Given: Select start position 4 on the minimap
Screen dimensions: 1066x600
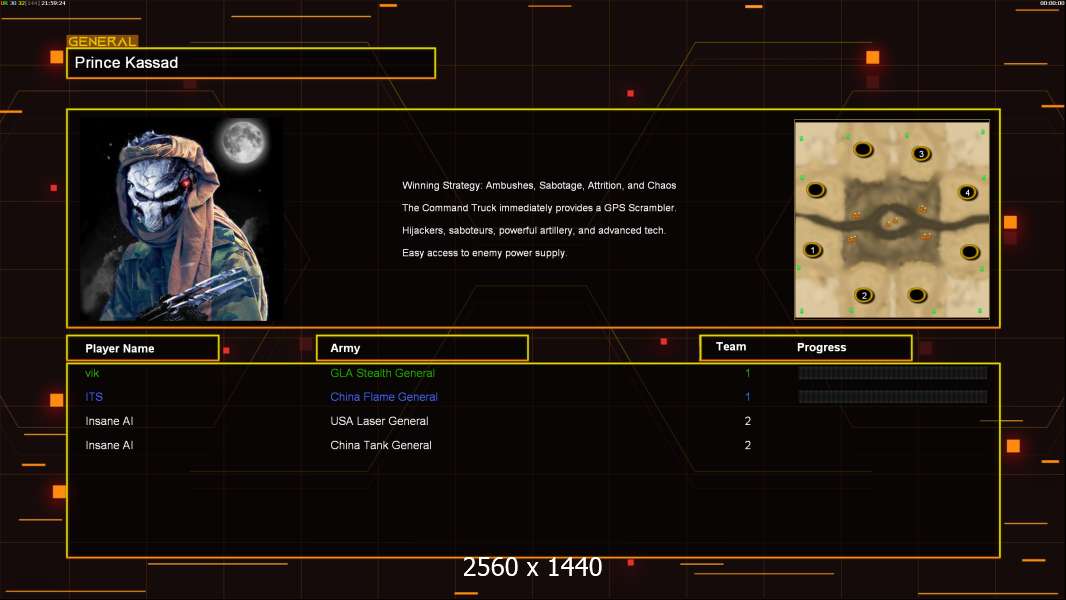Looking at the screenshot, I should (967, 192).
